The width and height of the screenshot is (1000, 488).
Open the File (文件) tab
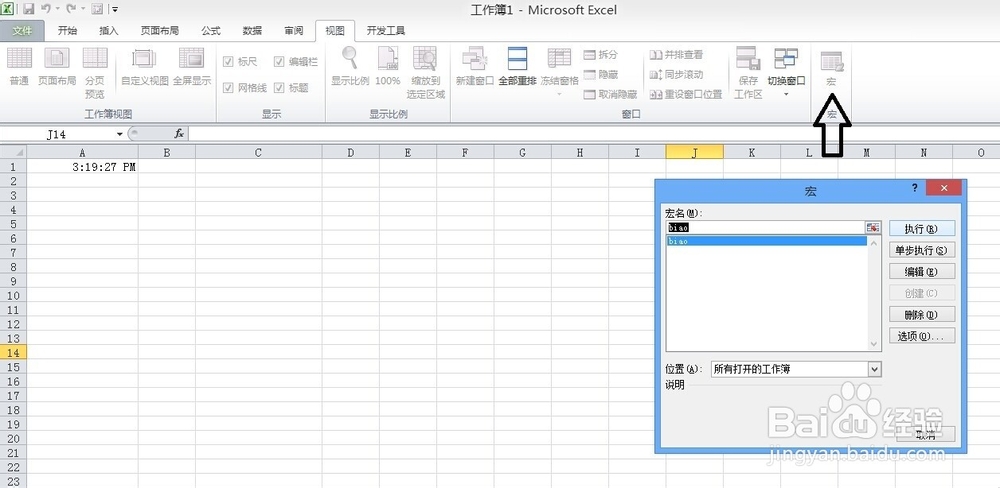(x=22, y=31)
